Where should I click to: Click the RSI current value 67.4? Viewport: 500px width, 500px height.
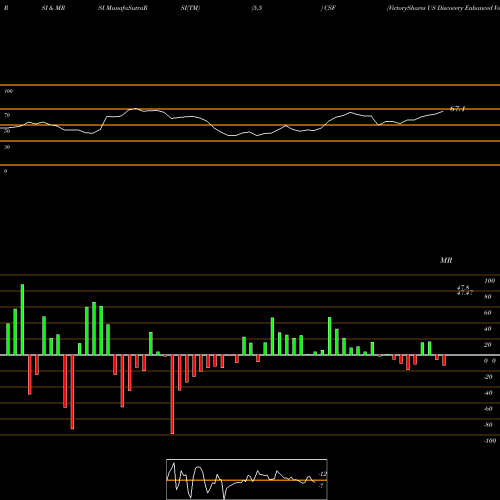click(x=457, y=109)
